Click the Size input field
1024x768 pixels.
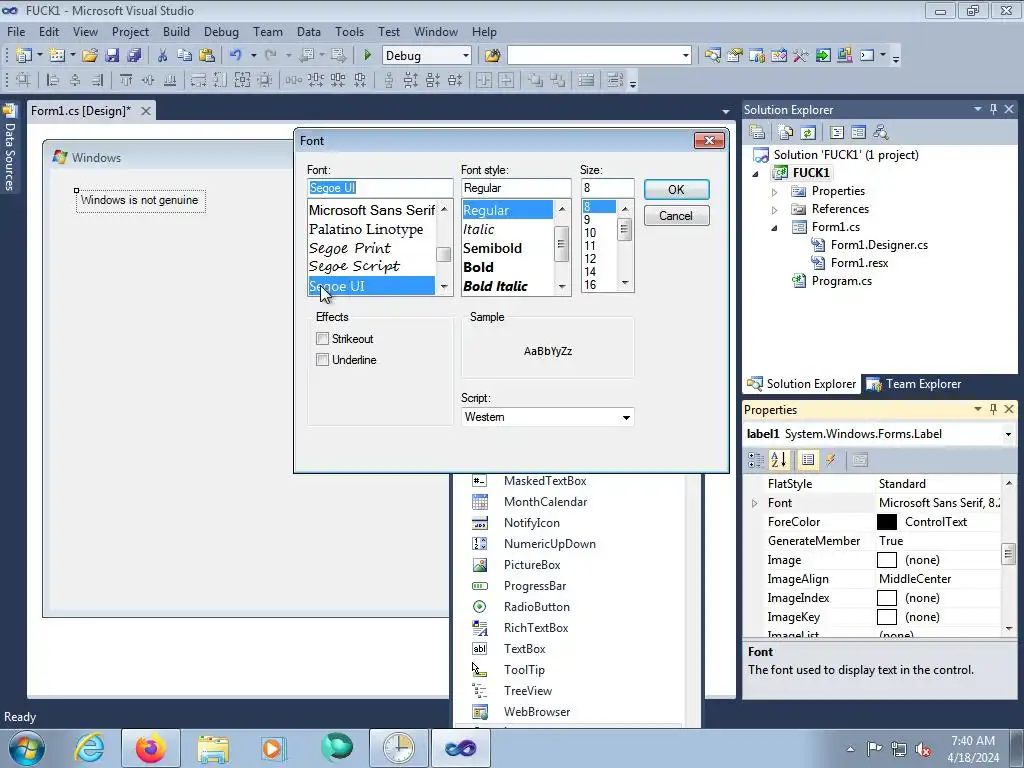coord(607,188)
